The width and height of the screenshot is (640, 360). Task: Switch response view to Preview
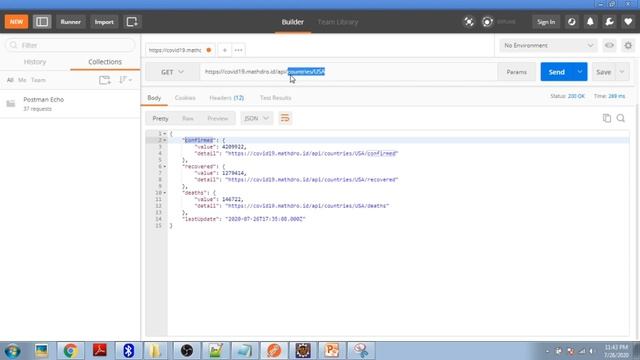point(218,118)
